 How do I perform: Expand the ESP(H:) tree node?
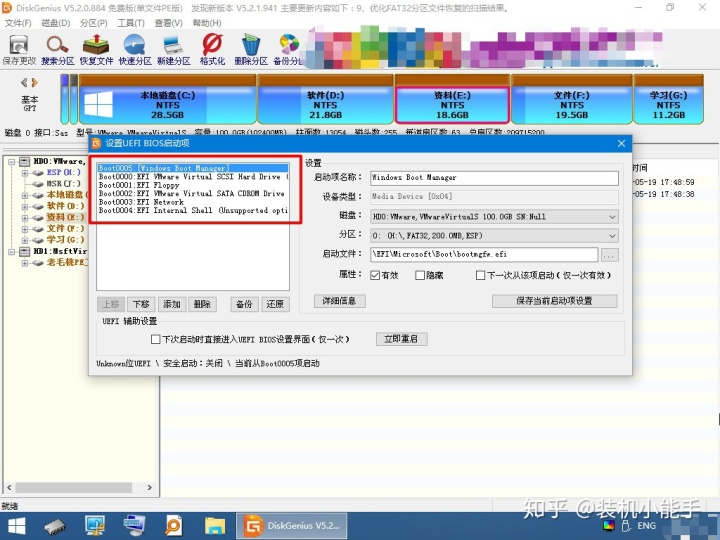point(25,173)
